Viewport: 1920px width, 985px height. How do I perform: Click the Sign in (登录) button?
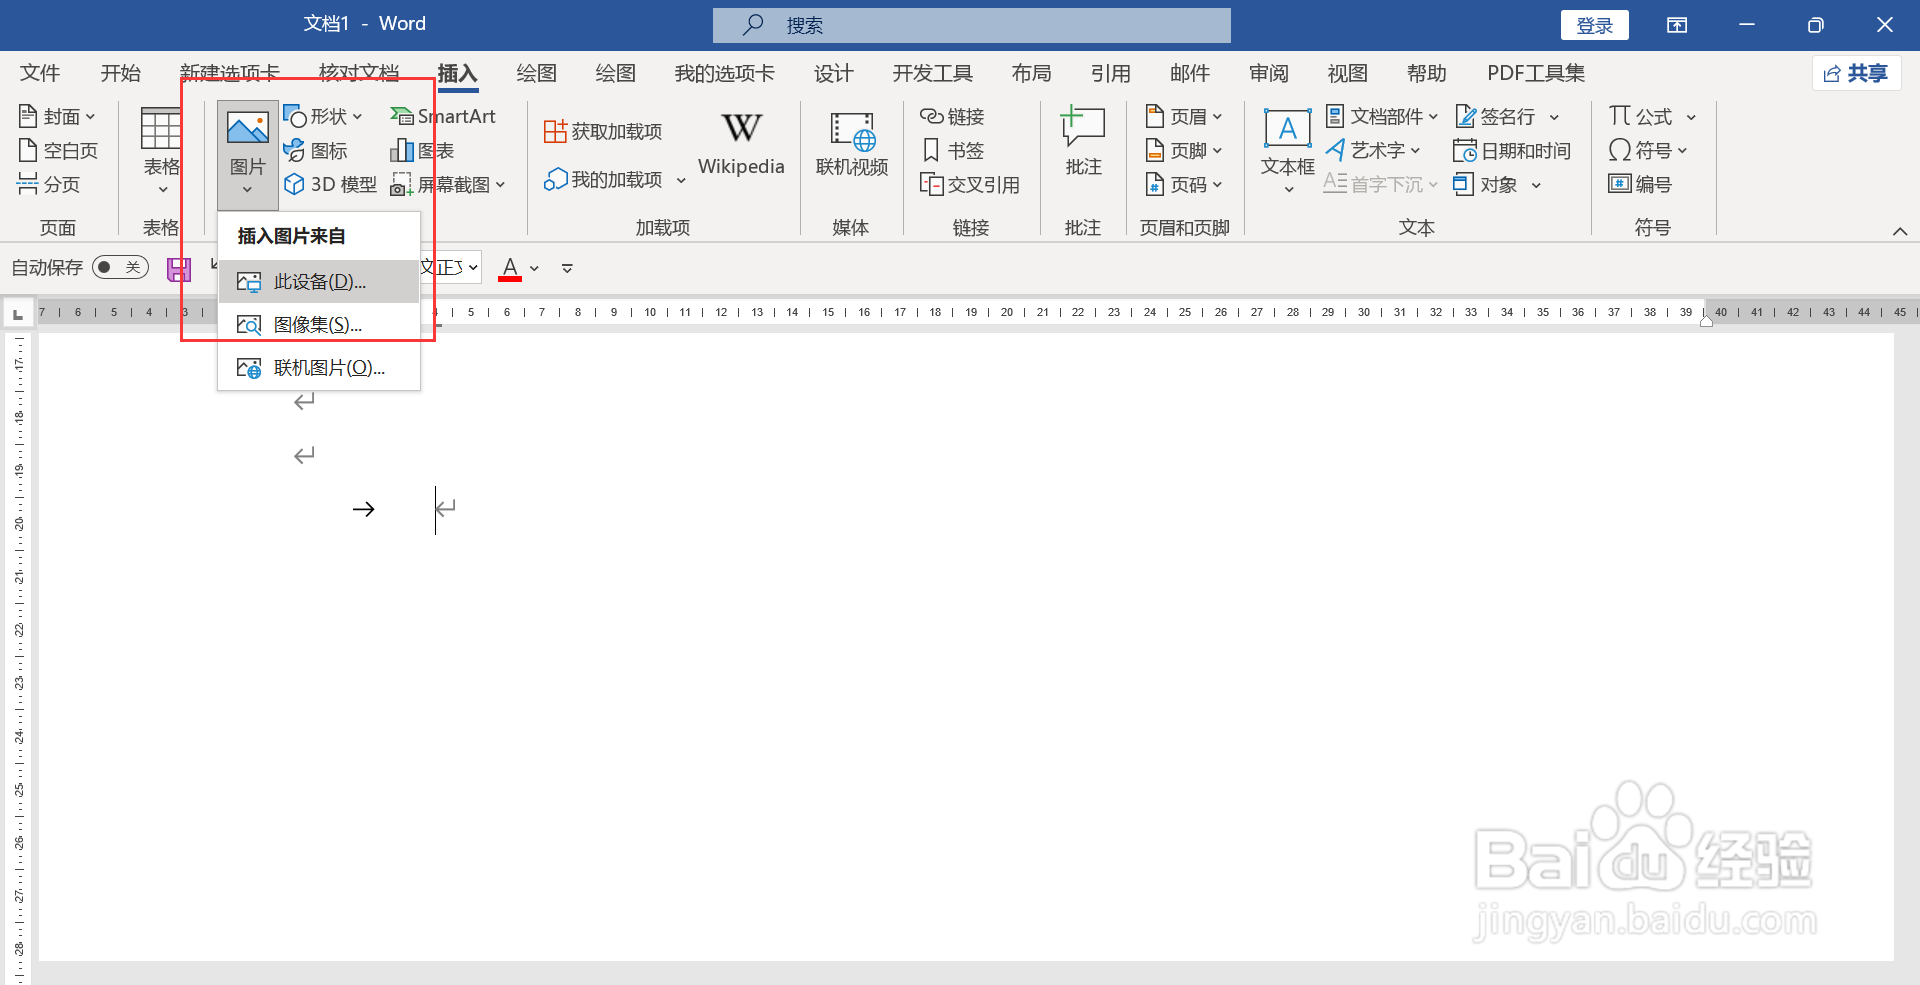(x=1594, y=25)
